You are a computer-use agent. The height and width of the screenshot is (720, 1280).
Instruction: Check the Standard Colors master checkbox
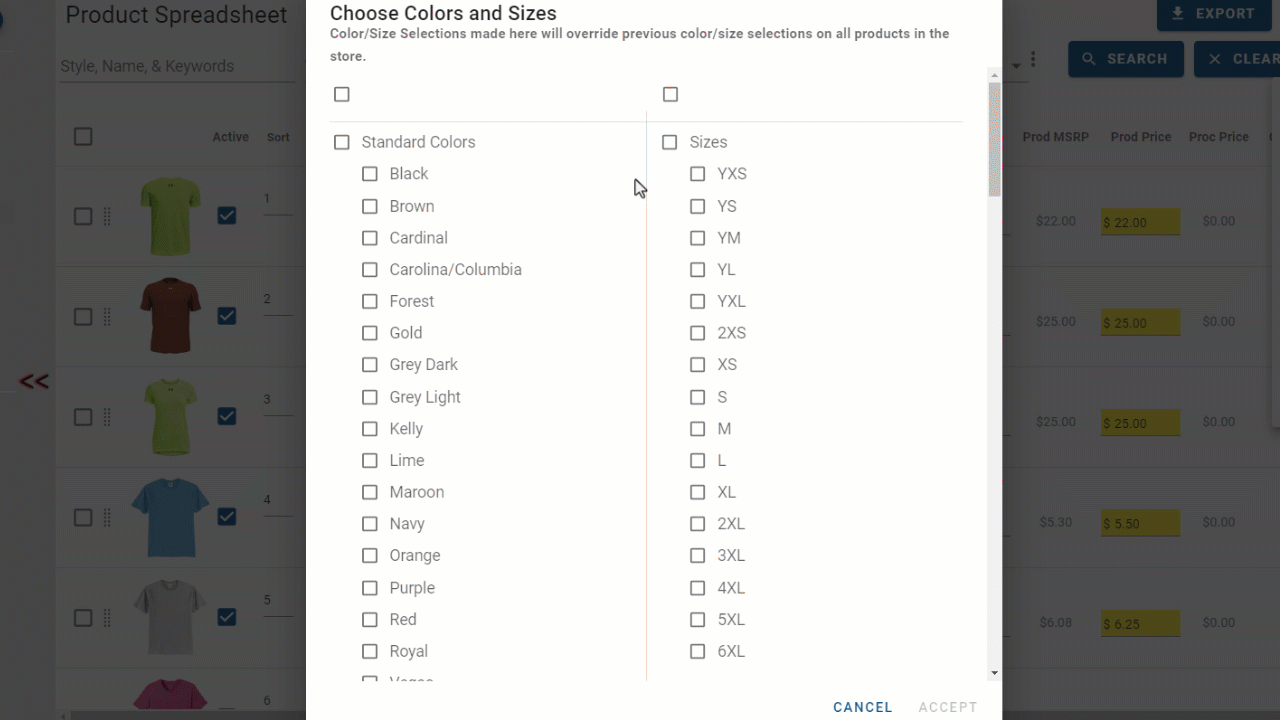[x=341, y=142]
